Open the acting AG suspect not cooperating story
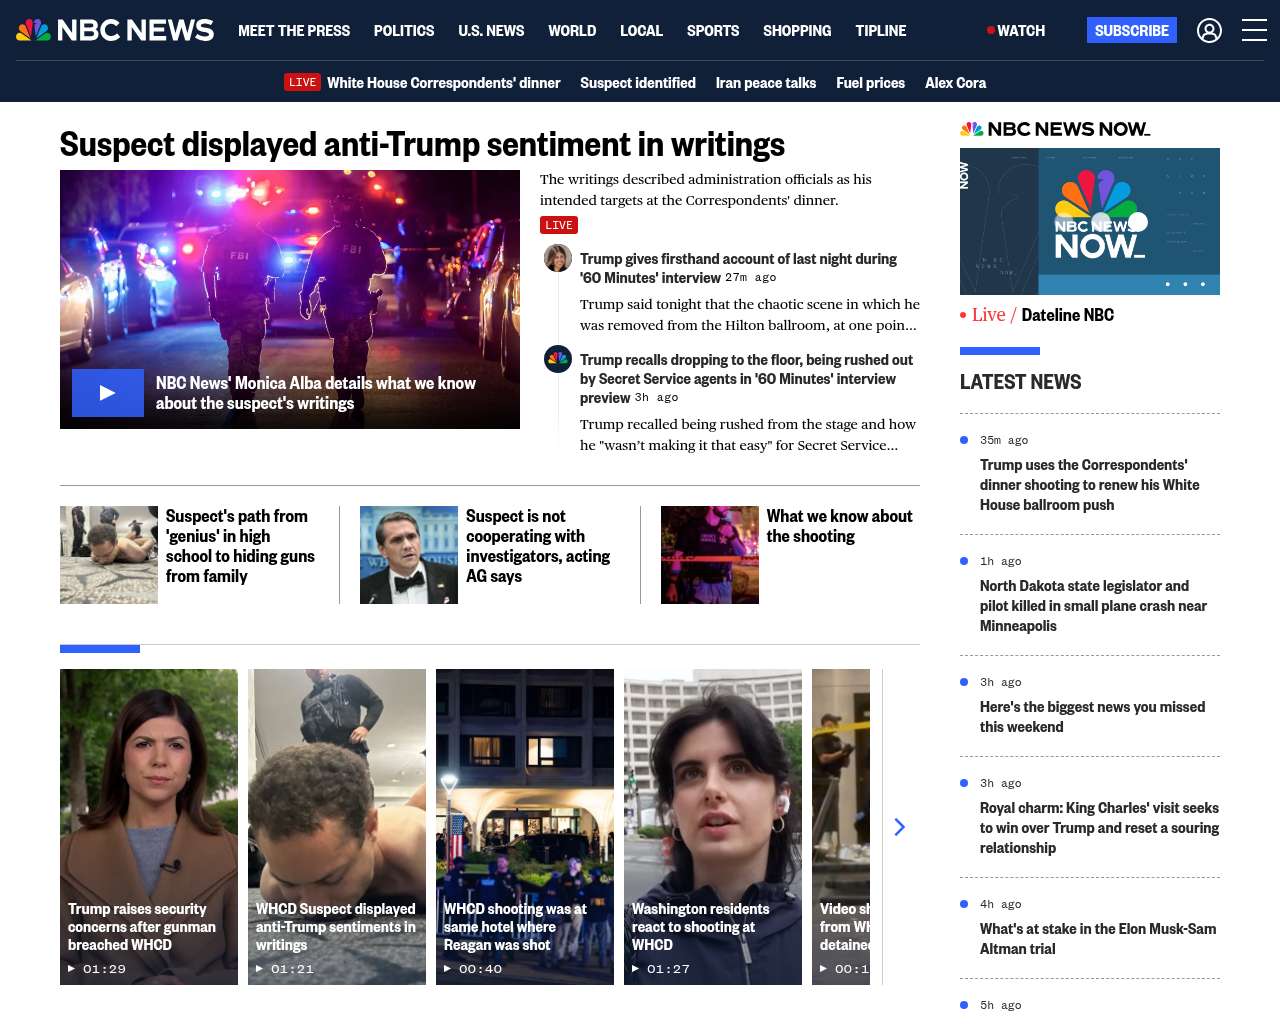 click(x=537, y=545)
